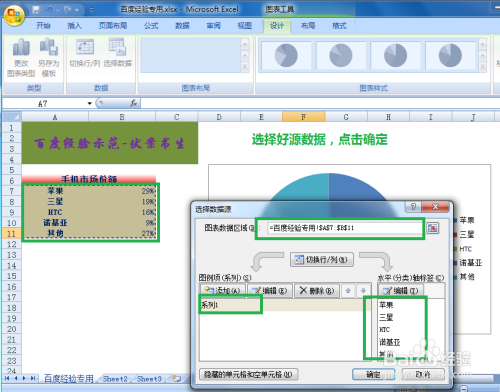Click the insert new worksheet icon
500x392 pixels.
coord(177,379)
